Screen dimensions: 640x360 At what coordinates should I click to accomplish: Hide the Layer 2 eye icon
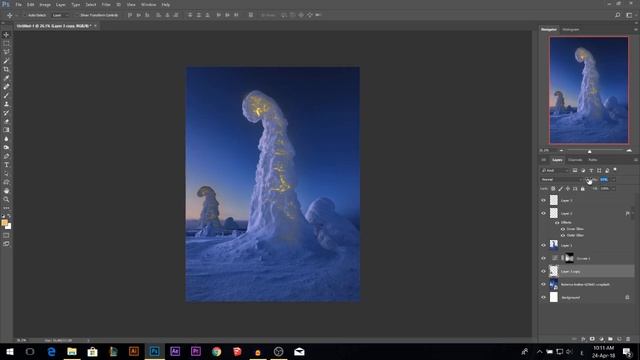click(x=543, y=213)
